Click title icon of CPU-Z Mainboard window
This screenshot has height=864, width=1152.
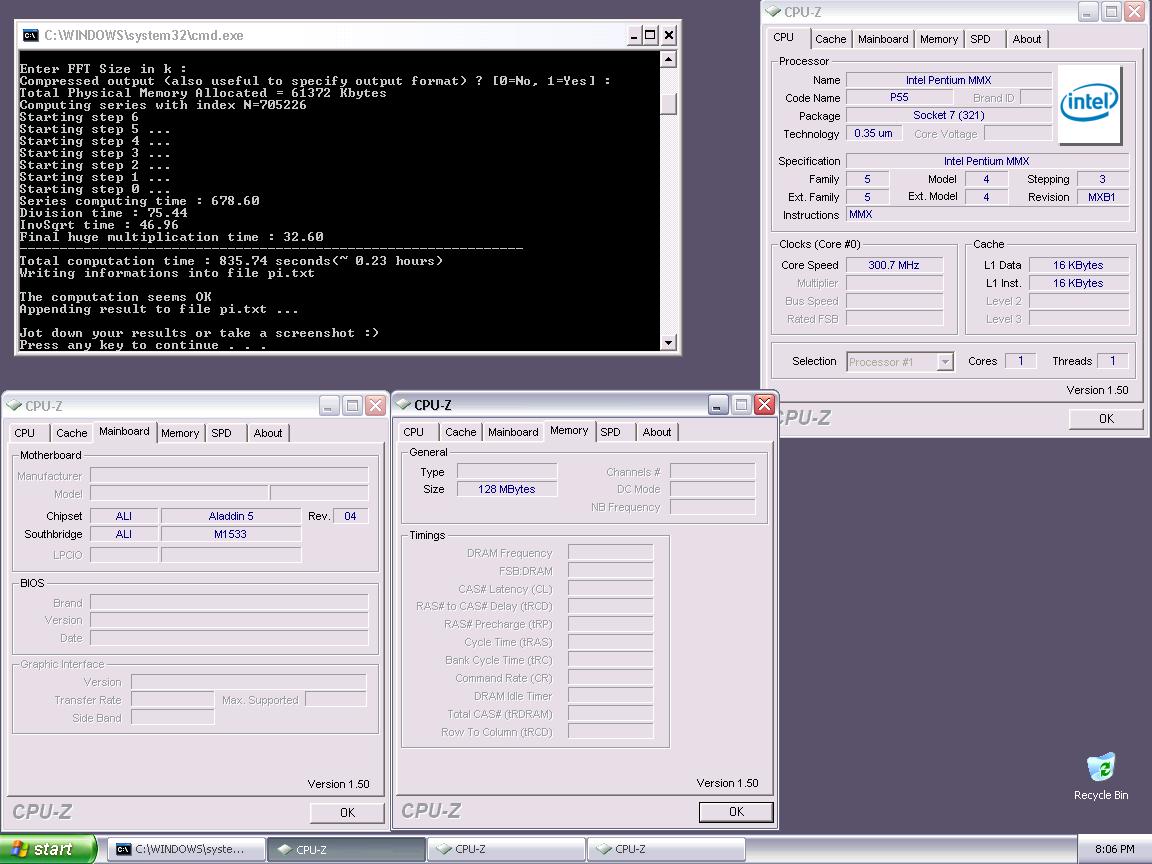14,406
